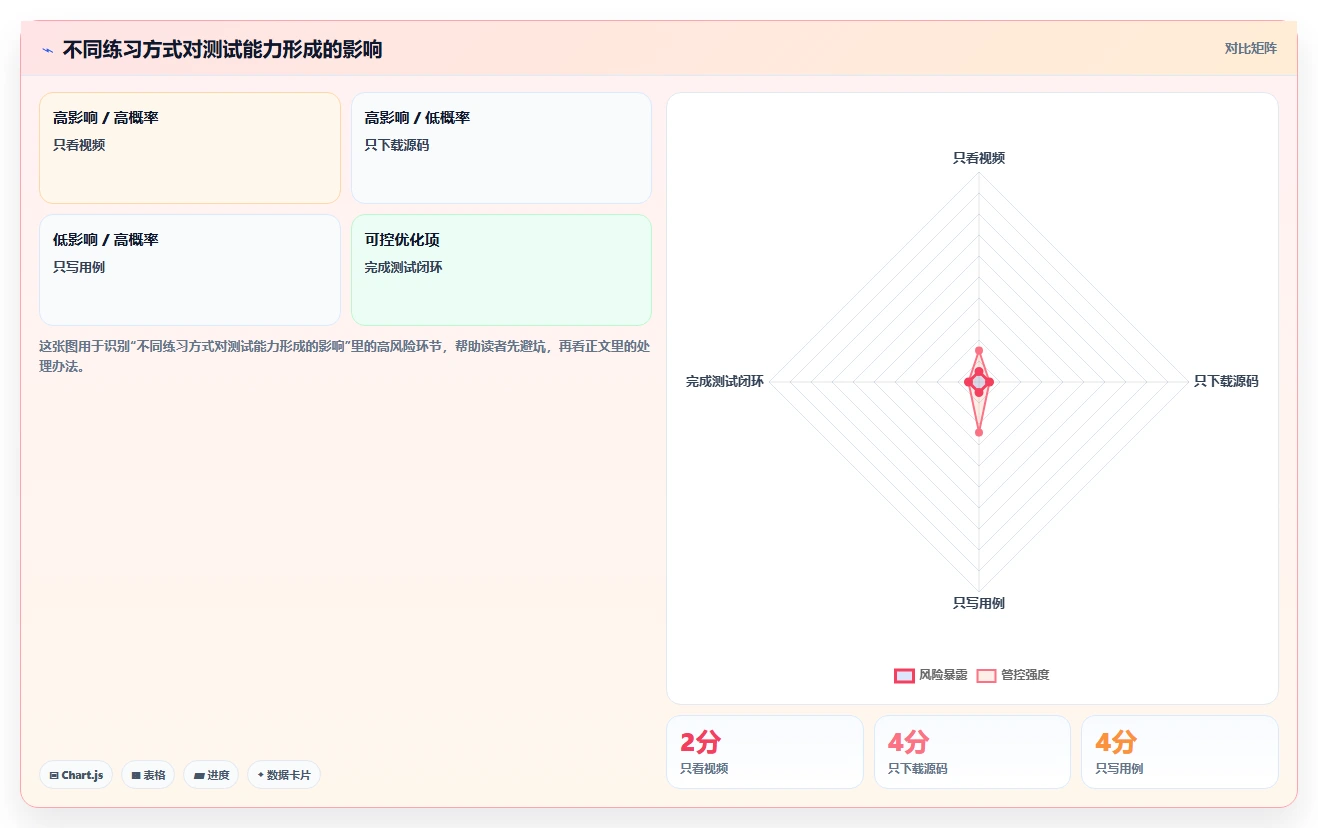Click the bottom radar data point
This screenshot has width=1318, height=828.
(x=979, y=432)
